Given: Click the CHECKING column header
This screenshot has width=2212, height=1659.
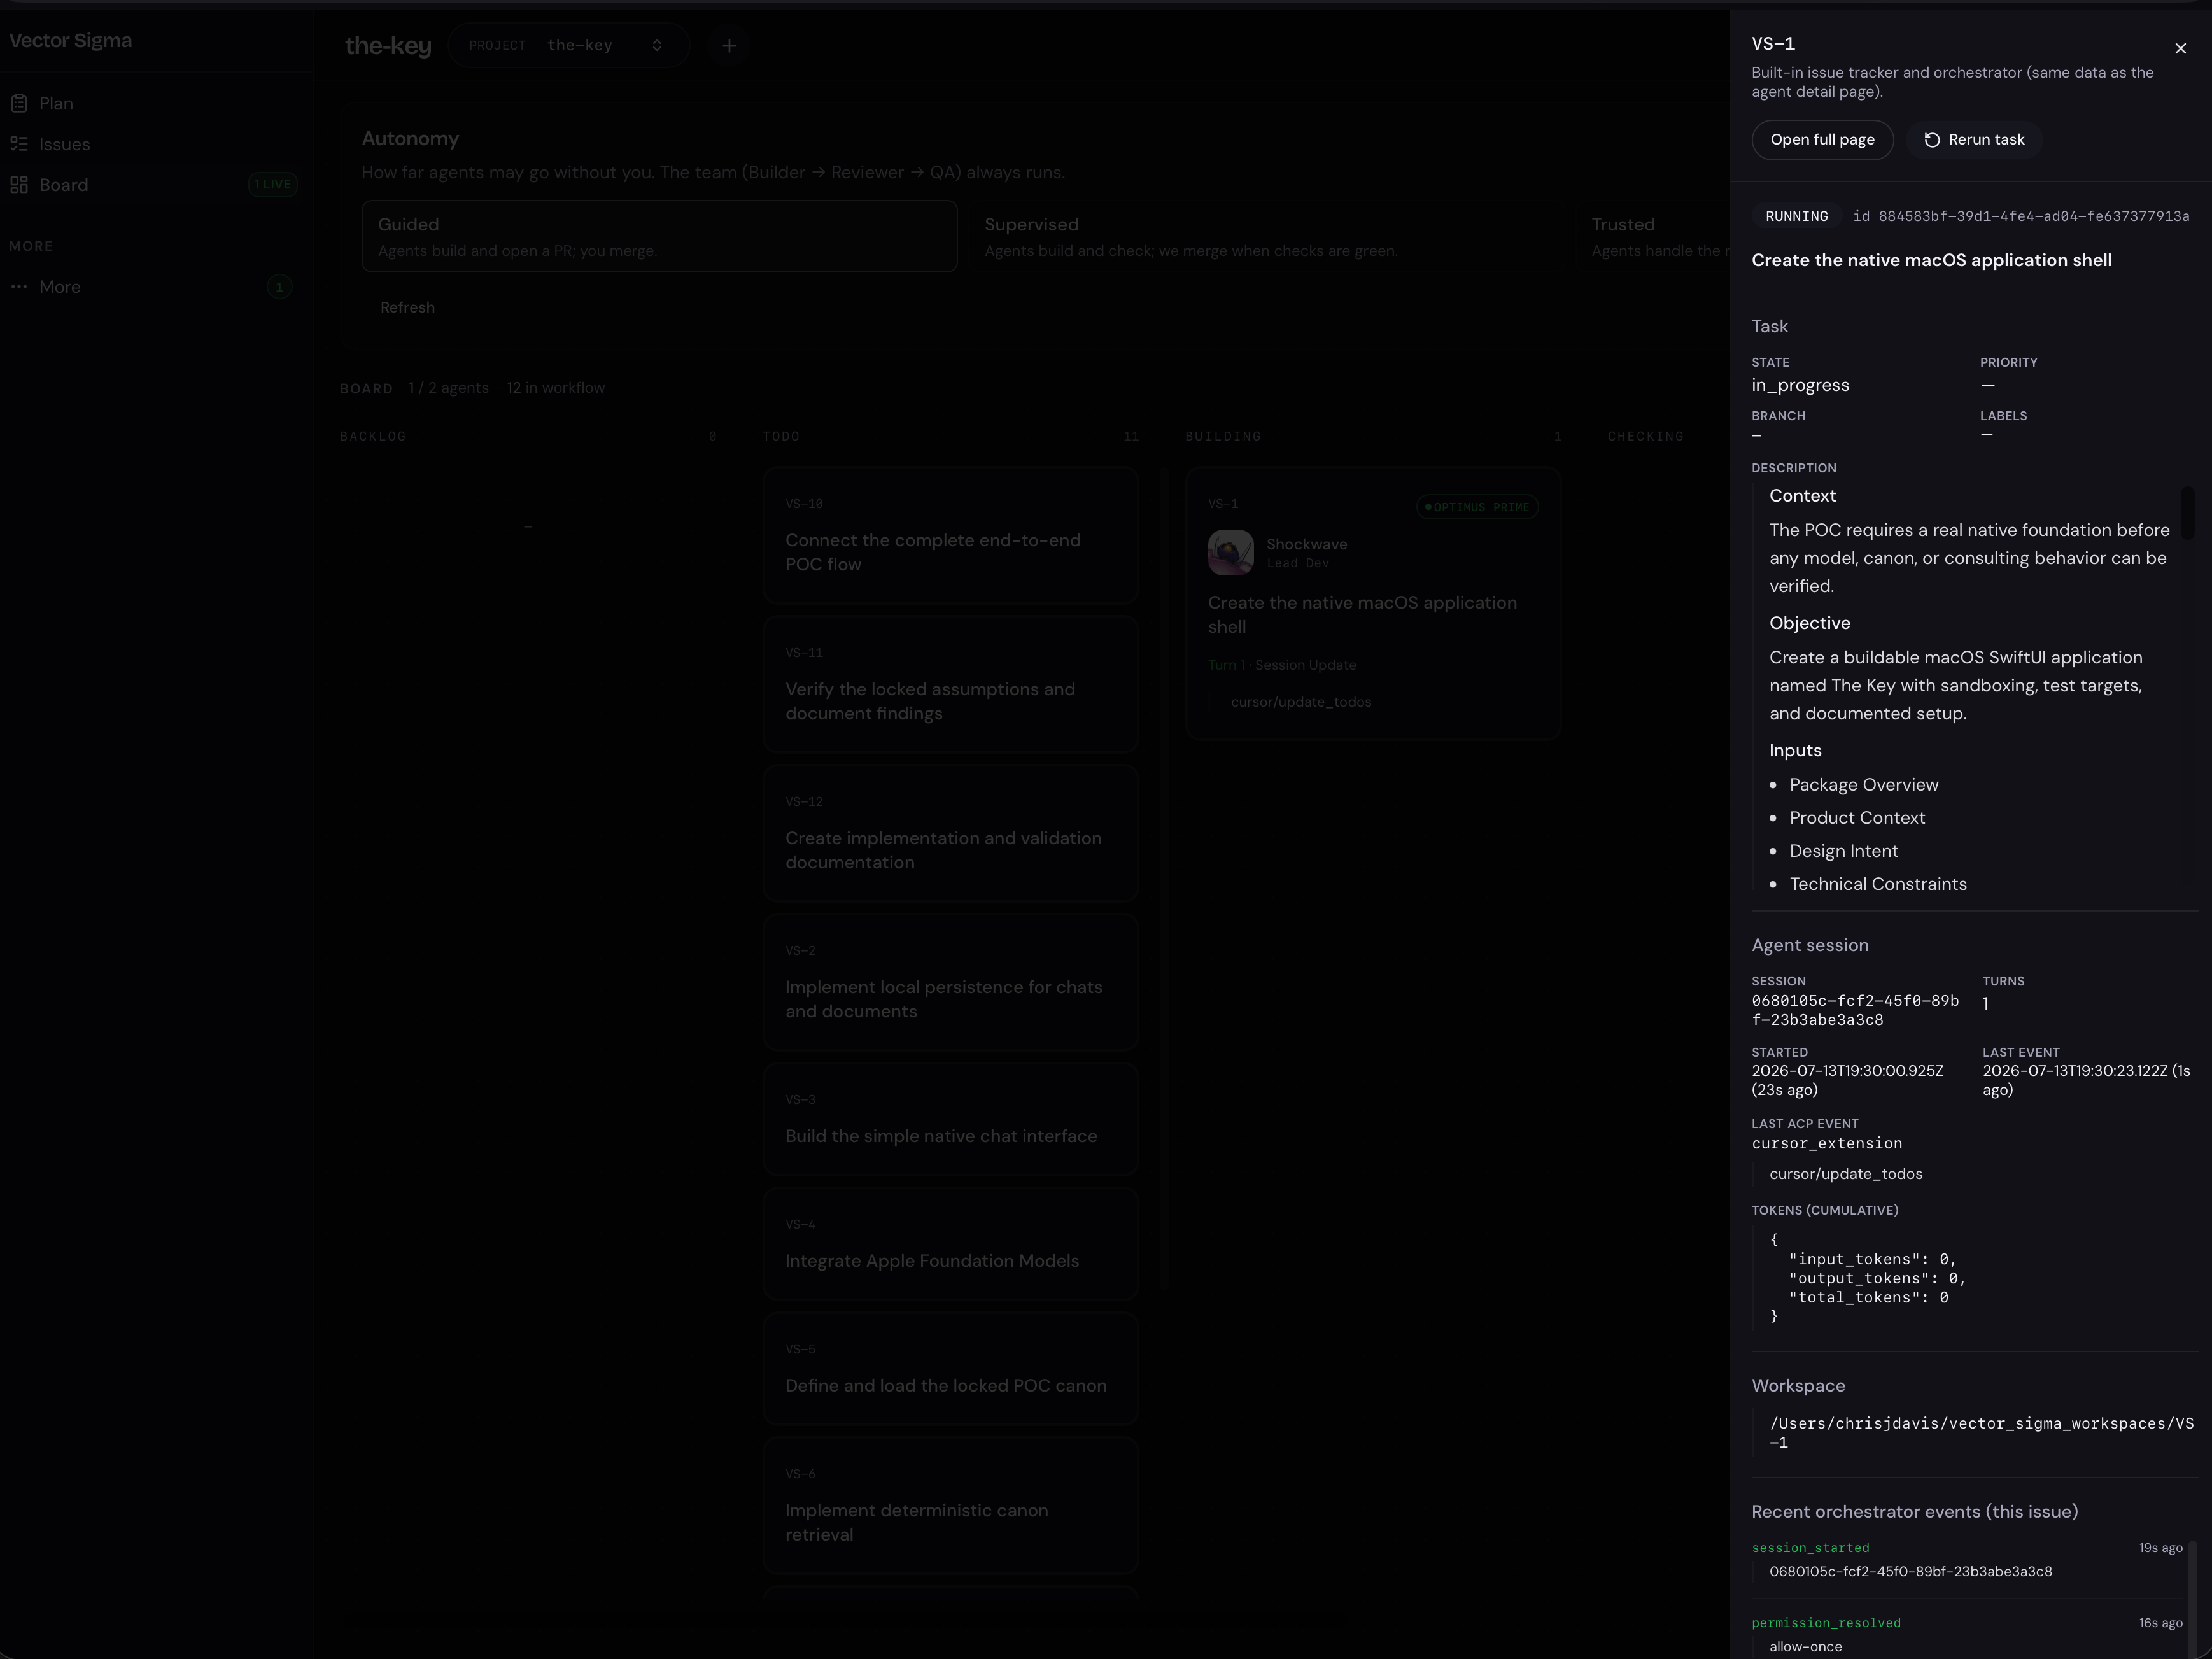Looking at the screenshot, I should click(1645, 437).
